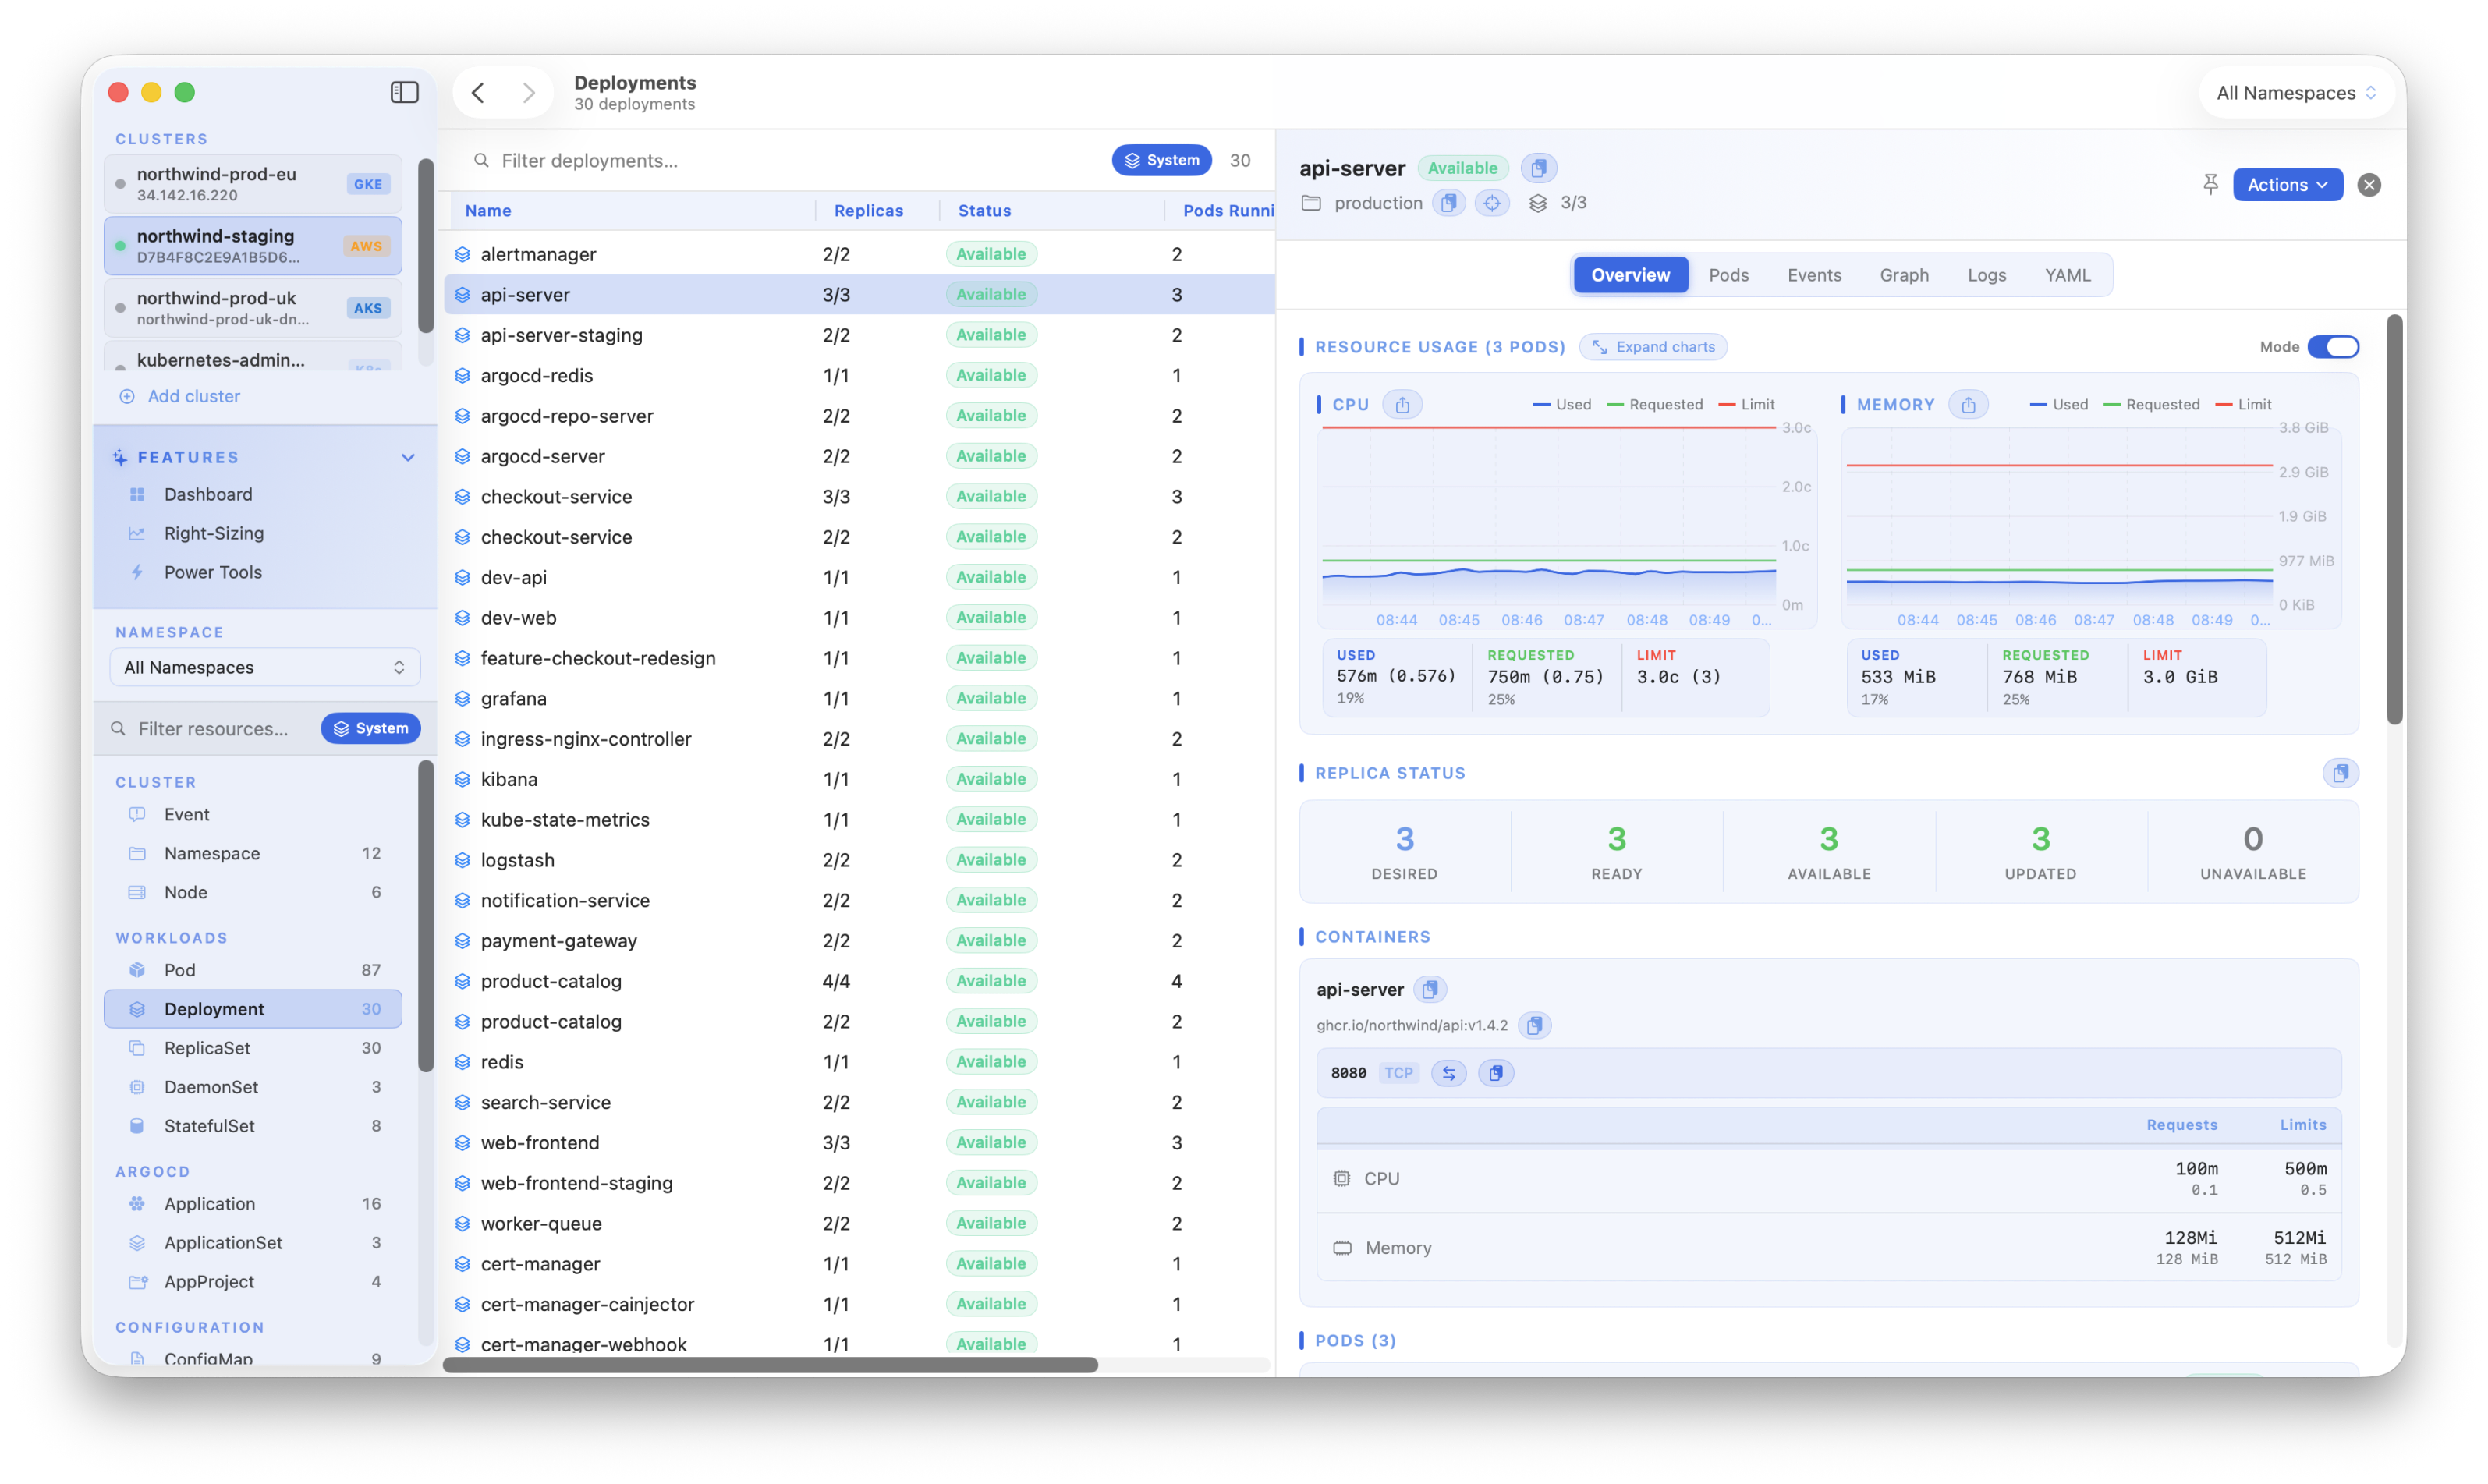This screenshot has height=1484, width=2488.
Task: Switch to the Pods tab
Action: click(1728, 275)
